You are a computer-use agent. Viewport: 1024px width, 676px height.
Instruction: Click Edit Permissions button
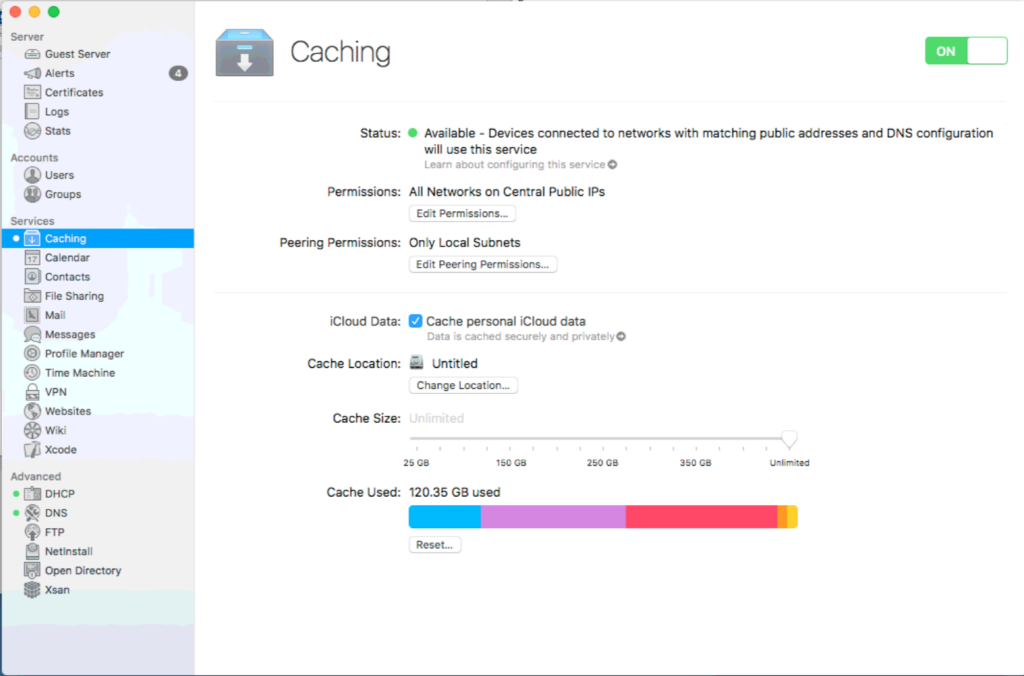(462, 214)
